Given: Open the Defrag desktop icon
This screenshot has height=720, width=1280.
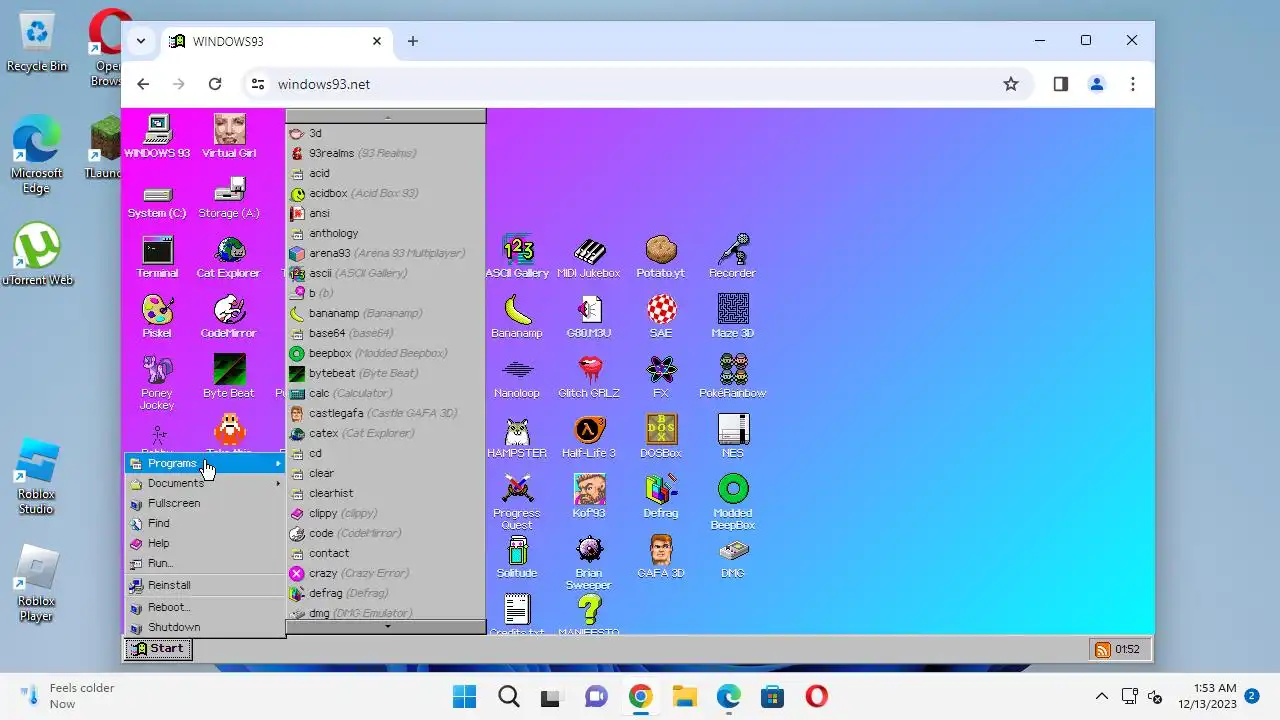Looking at the screenshot, I should click(661, 497).
